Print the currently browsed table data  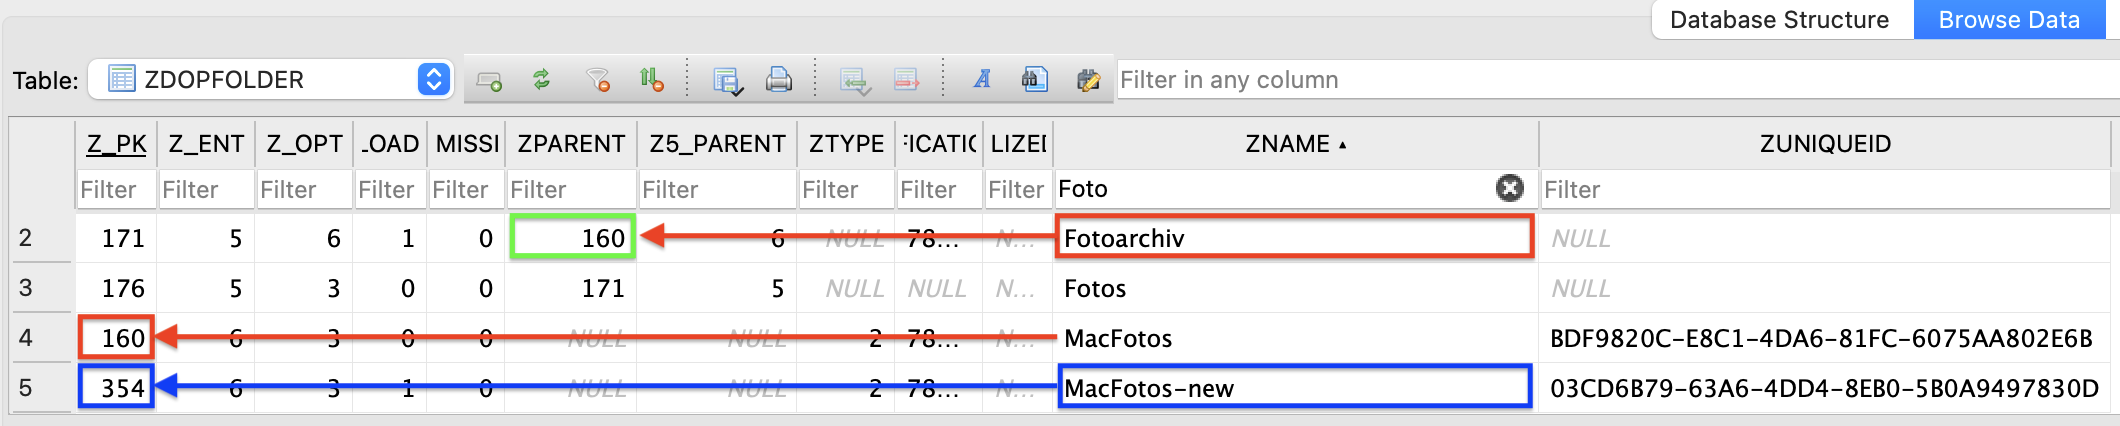(x=779, y=80)
